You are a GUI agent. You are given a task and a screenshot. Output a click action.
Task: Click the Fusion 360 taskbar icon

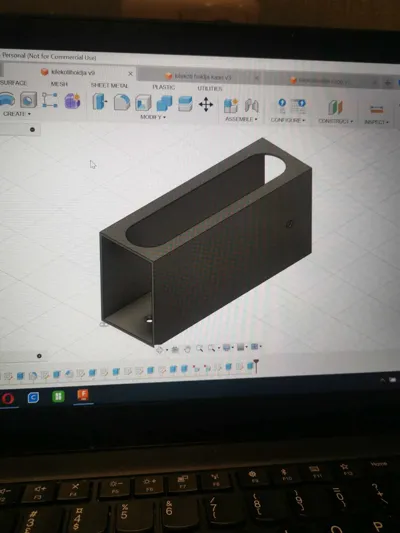click(x=83, y=395)
